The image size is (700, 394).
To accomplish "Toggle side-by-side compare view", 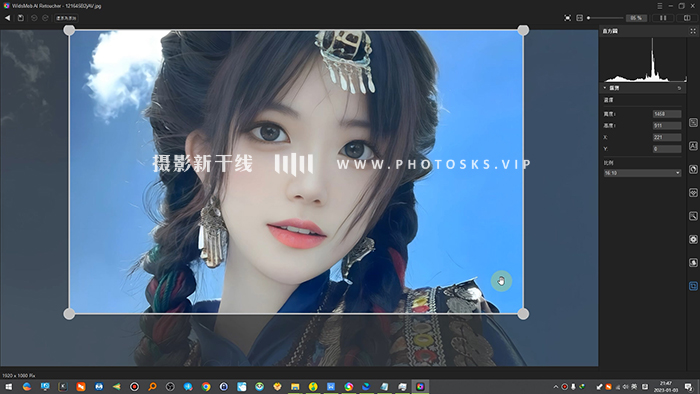I will click(x=663, y=18).
